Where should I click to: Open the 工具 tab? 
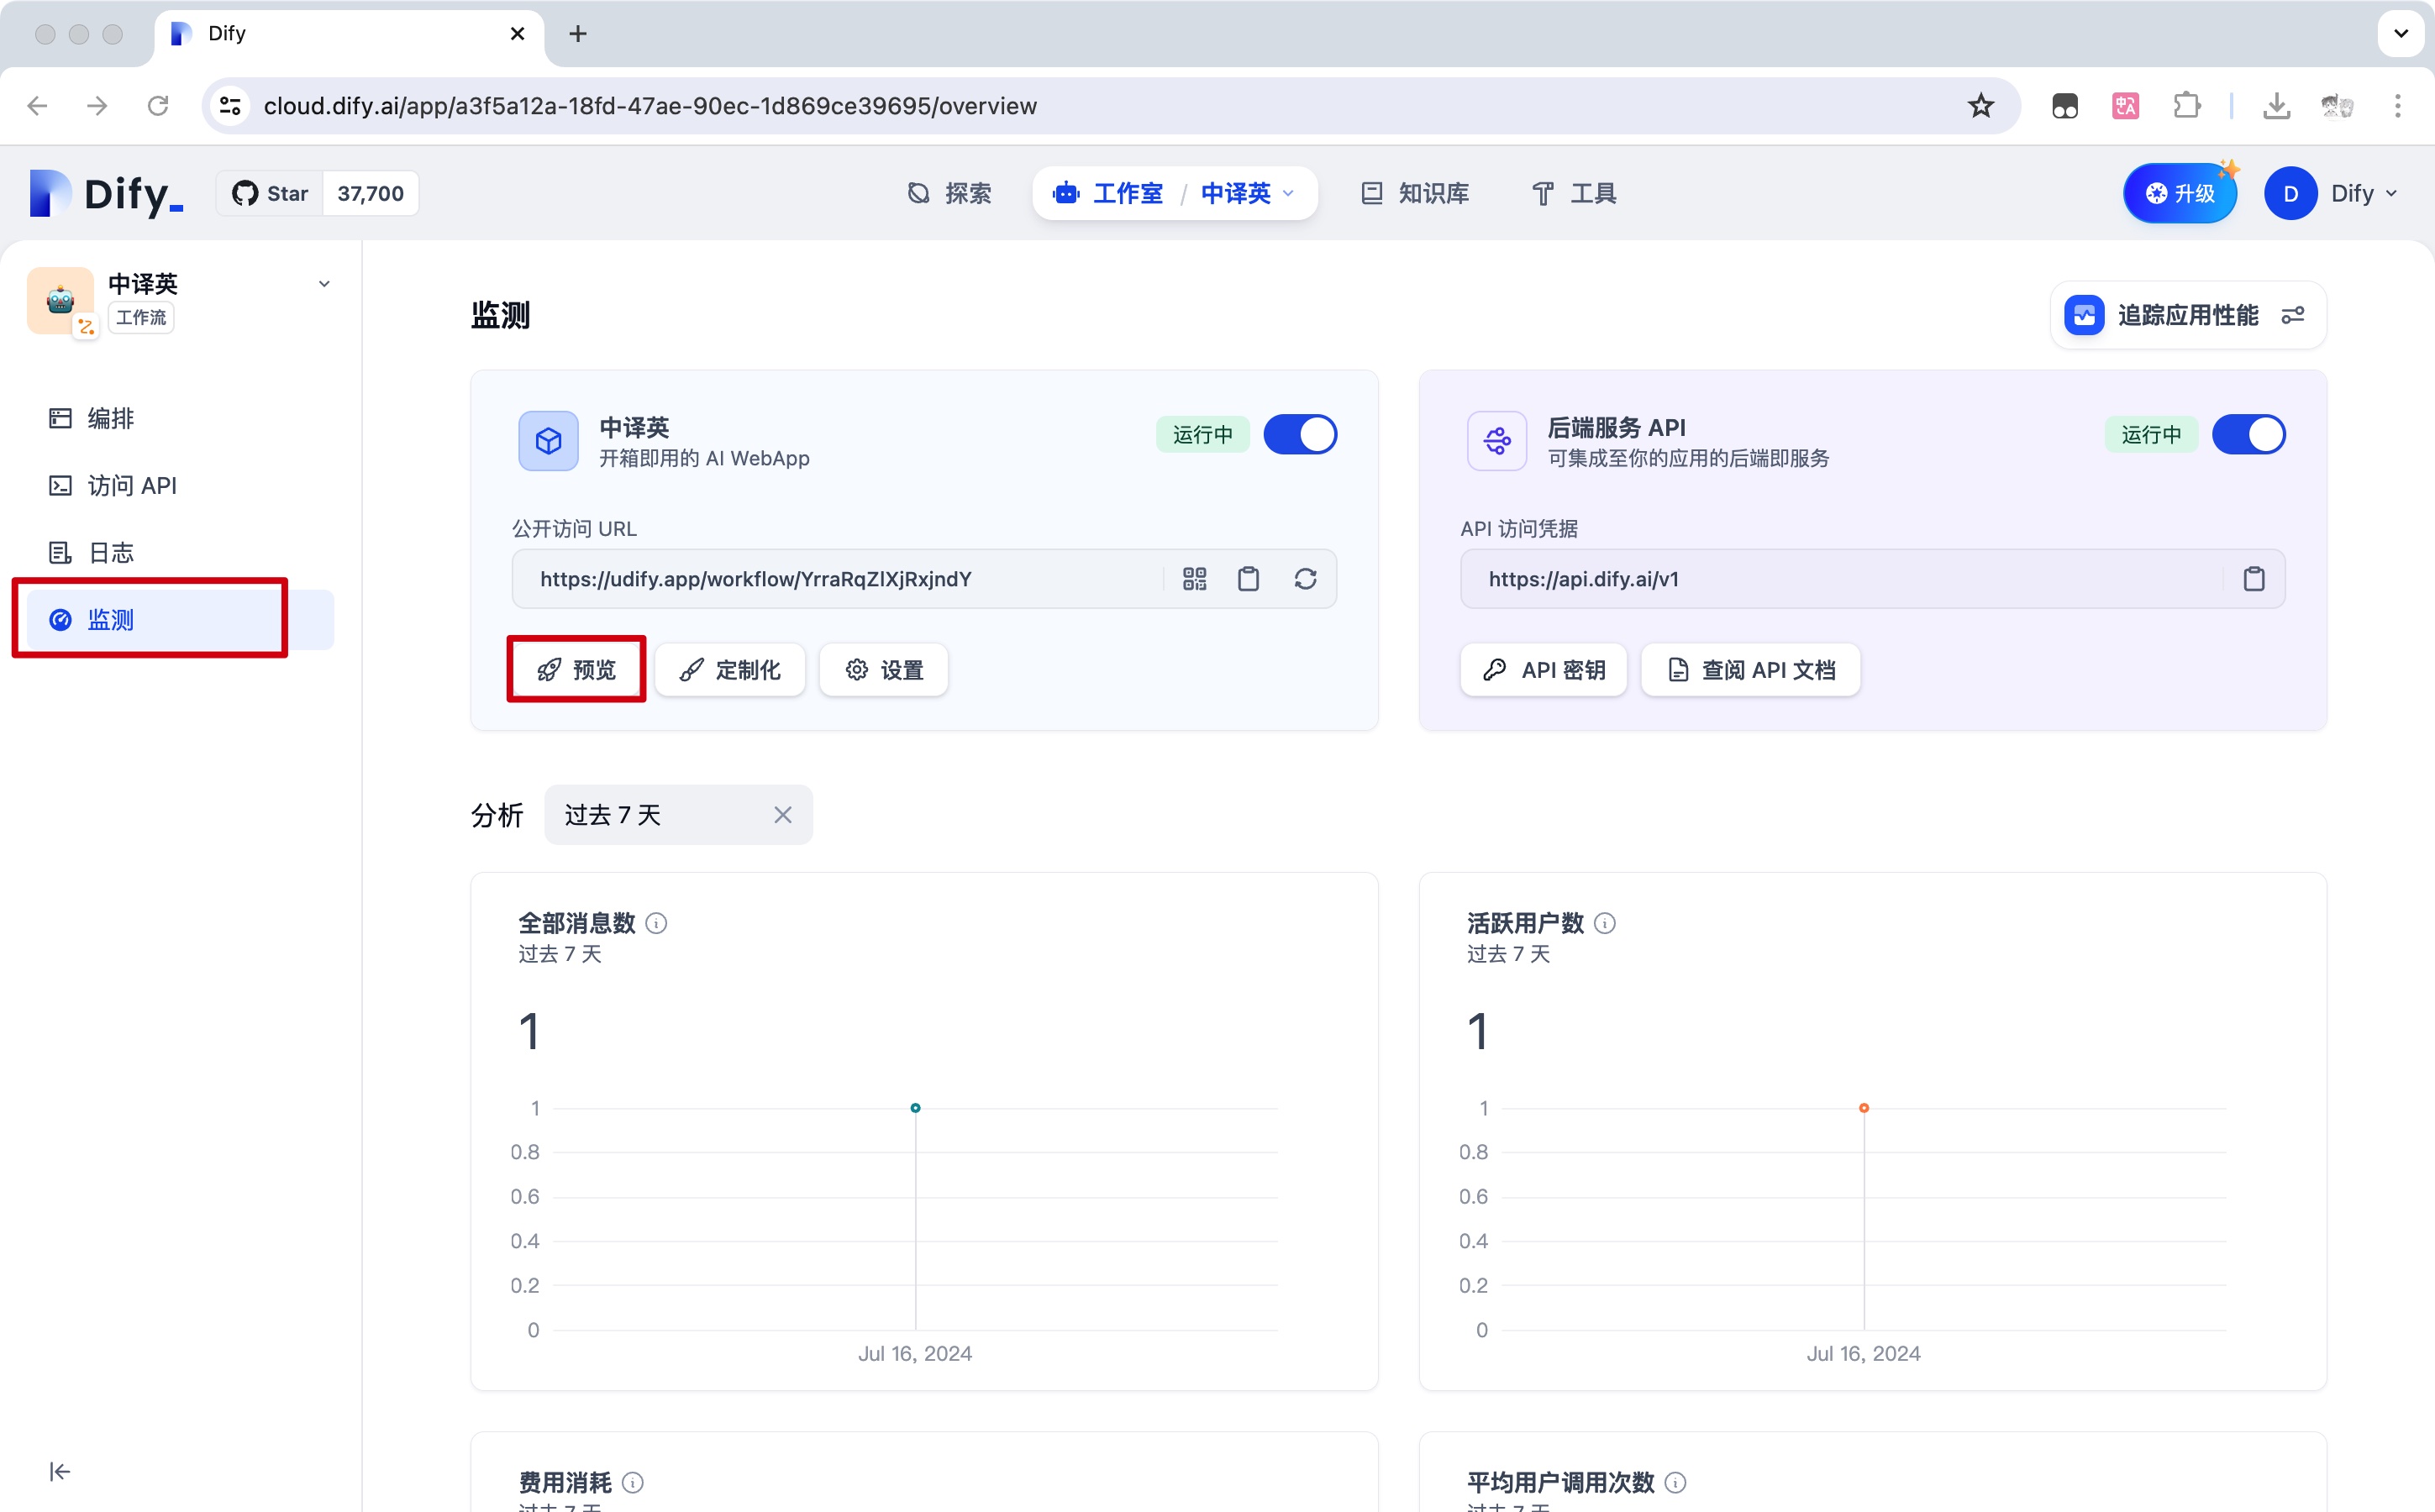click(1574, 193)
